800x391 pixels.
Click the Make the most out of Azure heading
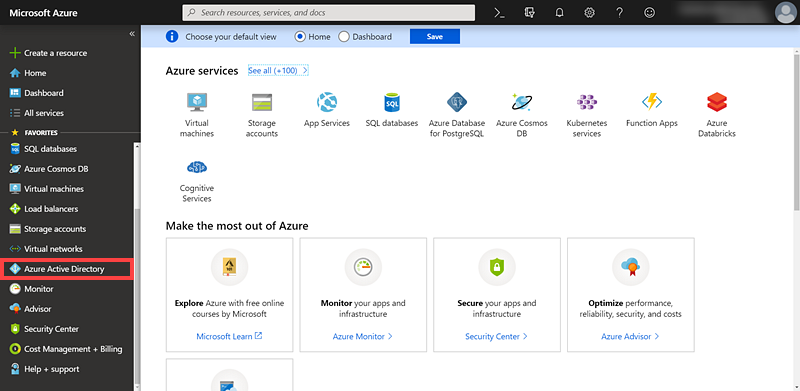pos(237,226)
